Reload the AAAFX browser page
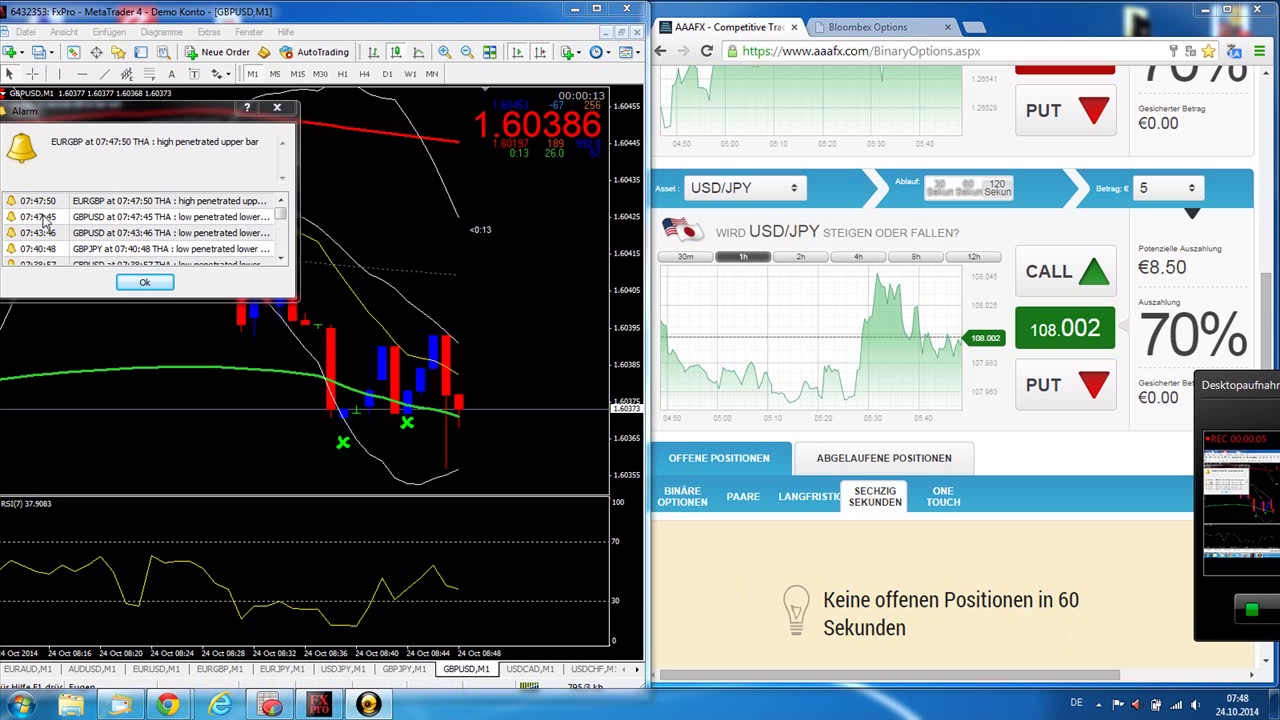1280x720 pixels. [707, 51]
